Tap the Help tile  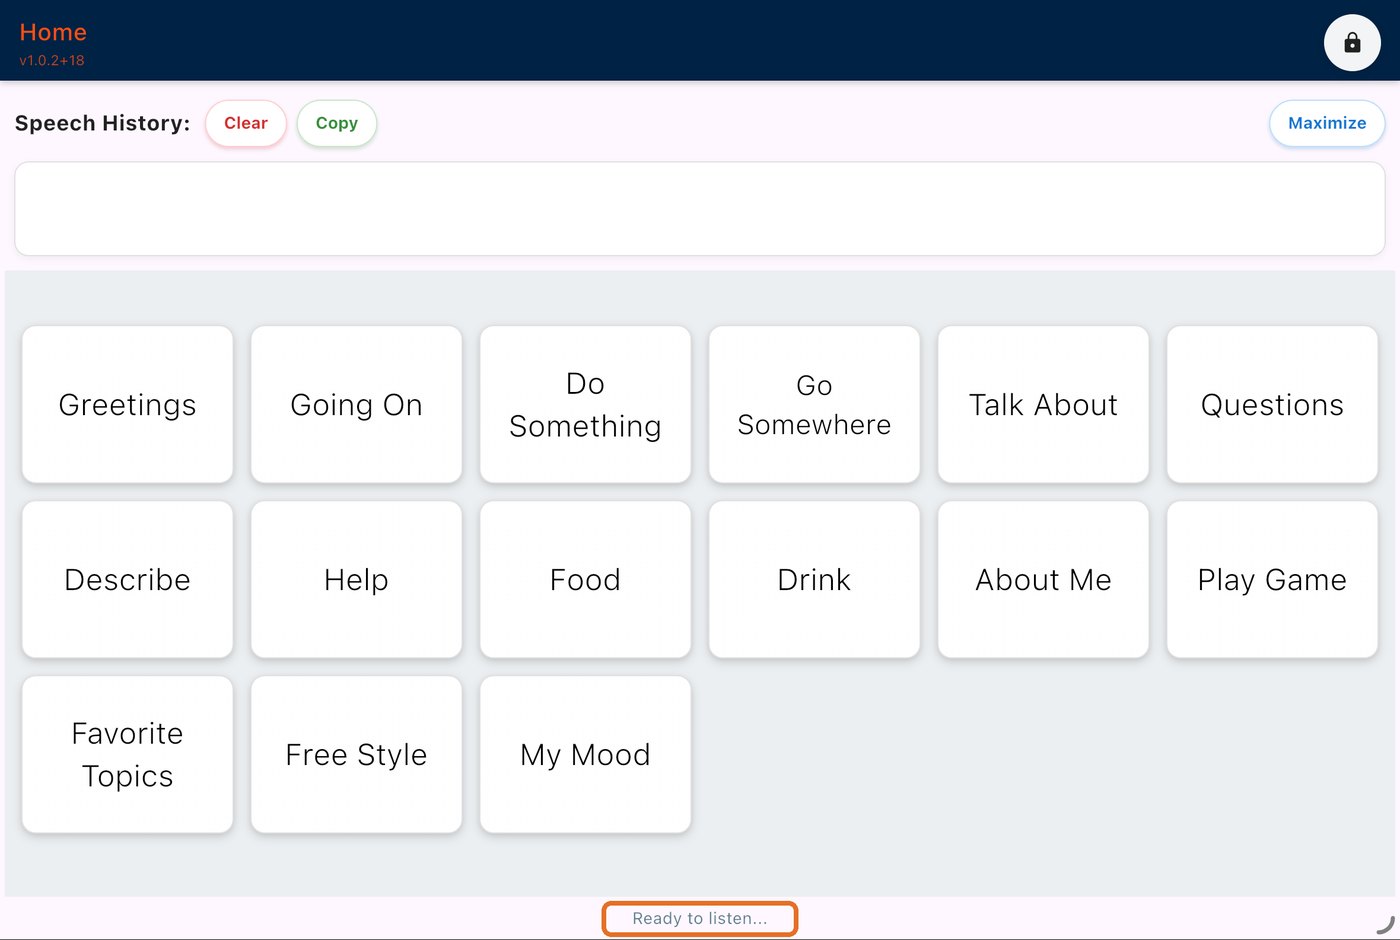click(357, 579)
